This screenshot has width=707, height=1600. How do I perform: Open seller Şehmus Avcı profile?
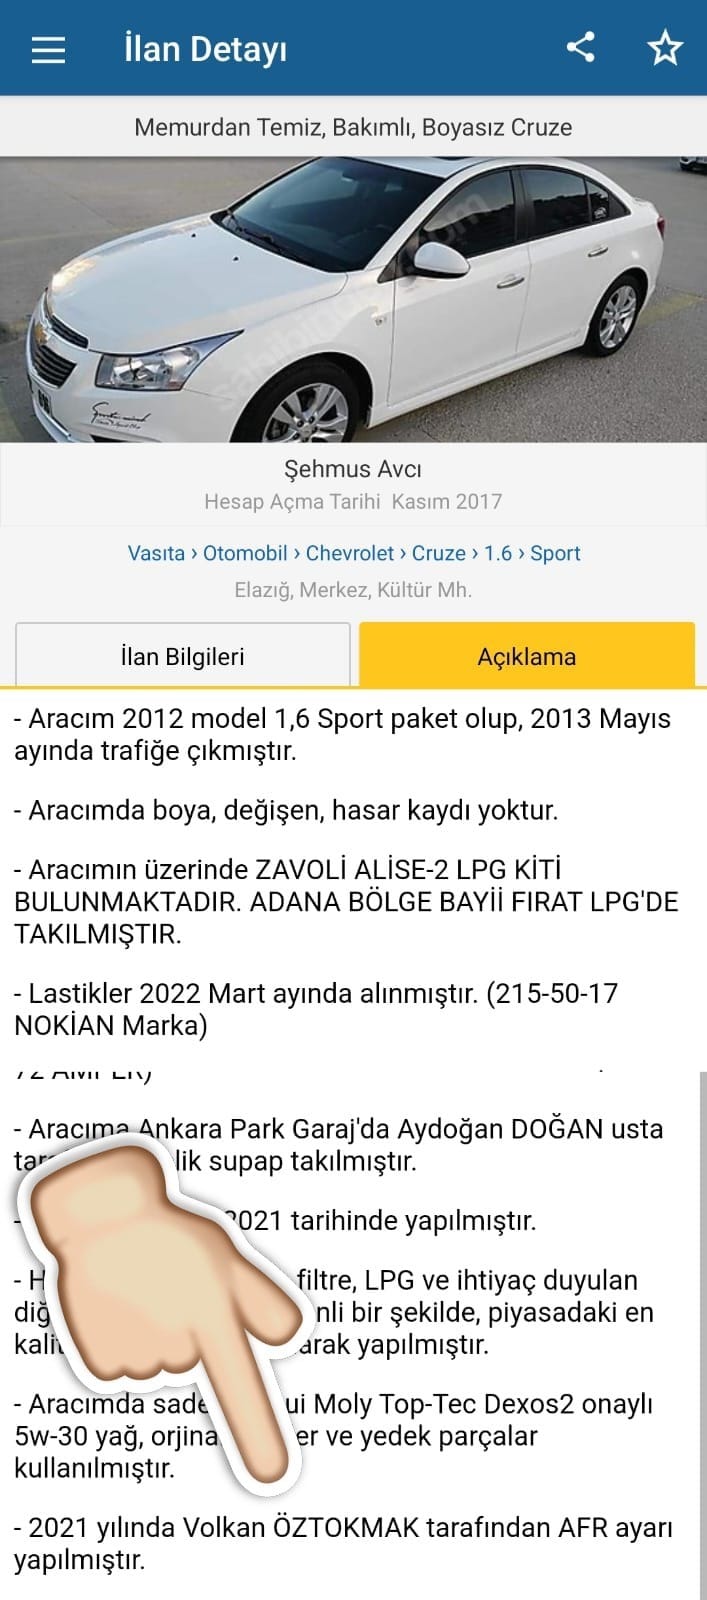pyautogui.click(x=353, y=469)
